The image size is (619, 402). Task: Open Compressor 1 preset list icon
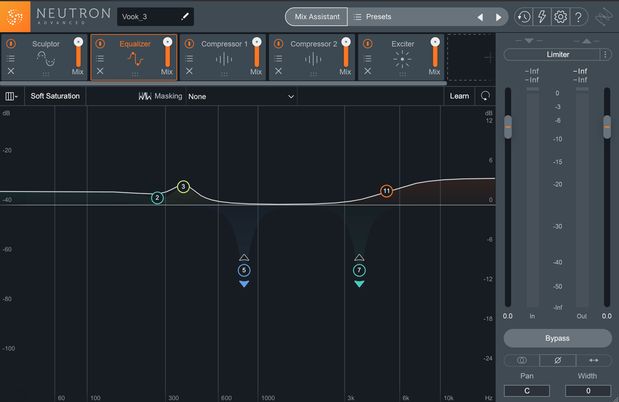coord(189,58)
